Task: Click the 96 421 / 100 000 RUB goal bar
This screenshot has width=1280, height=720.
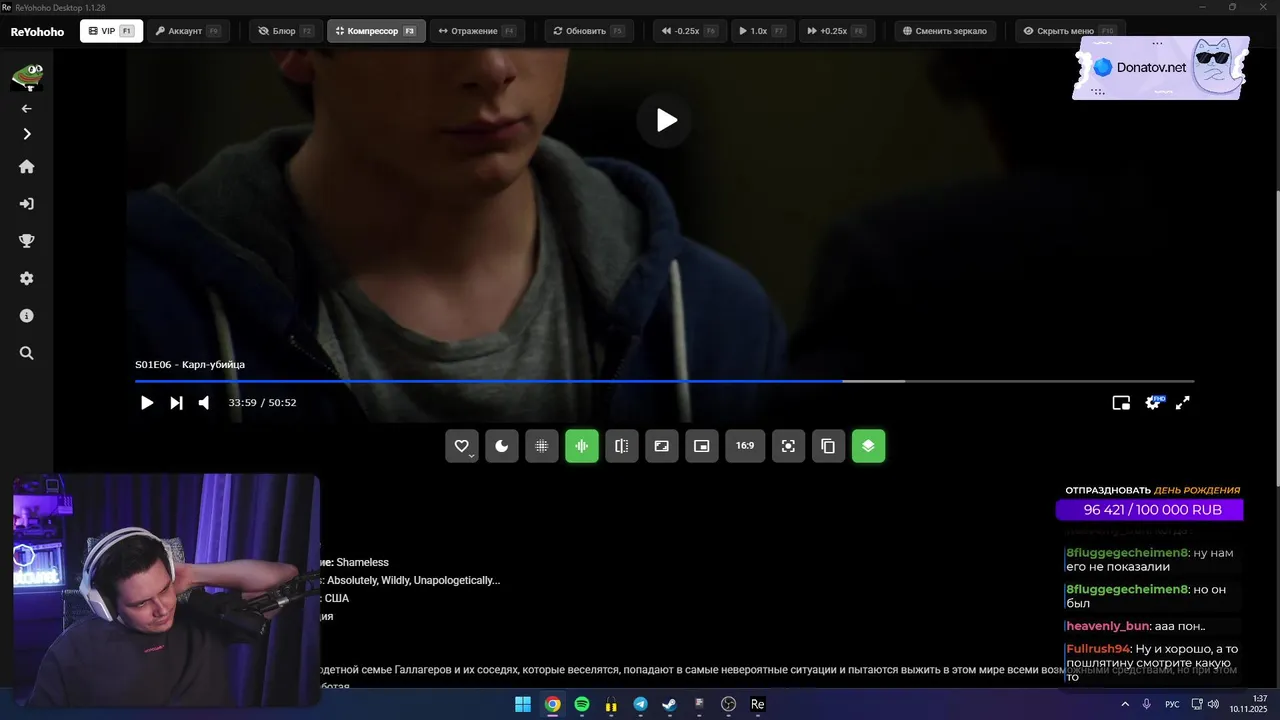Action: click(1150, 510)
